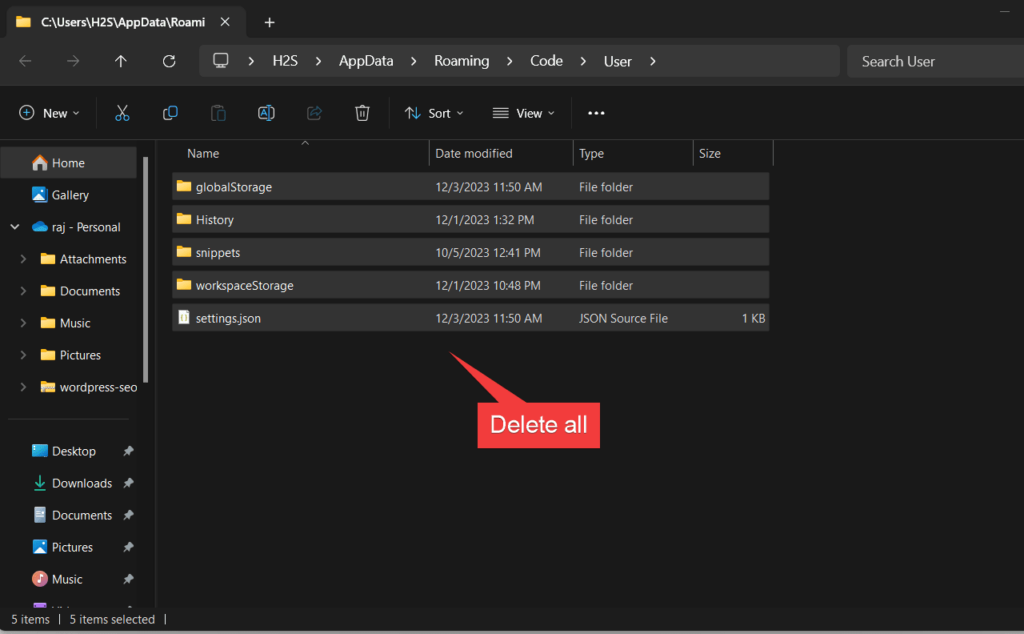Toggle the Name column sort direction
Image resolution: width=1024 pixels, height=634 pixels.
[203, 153]
